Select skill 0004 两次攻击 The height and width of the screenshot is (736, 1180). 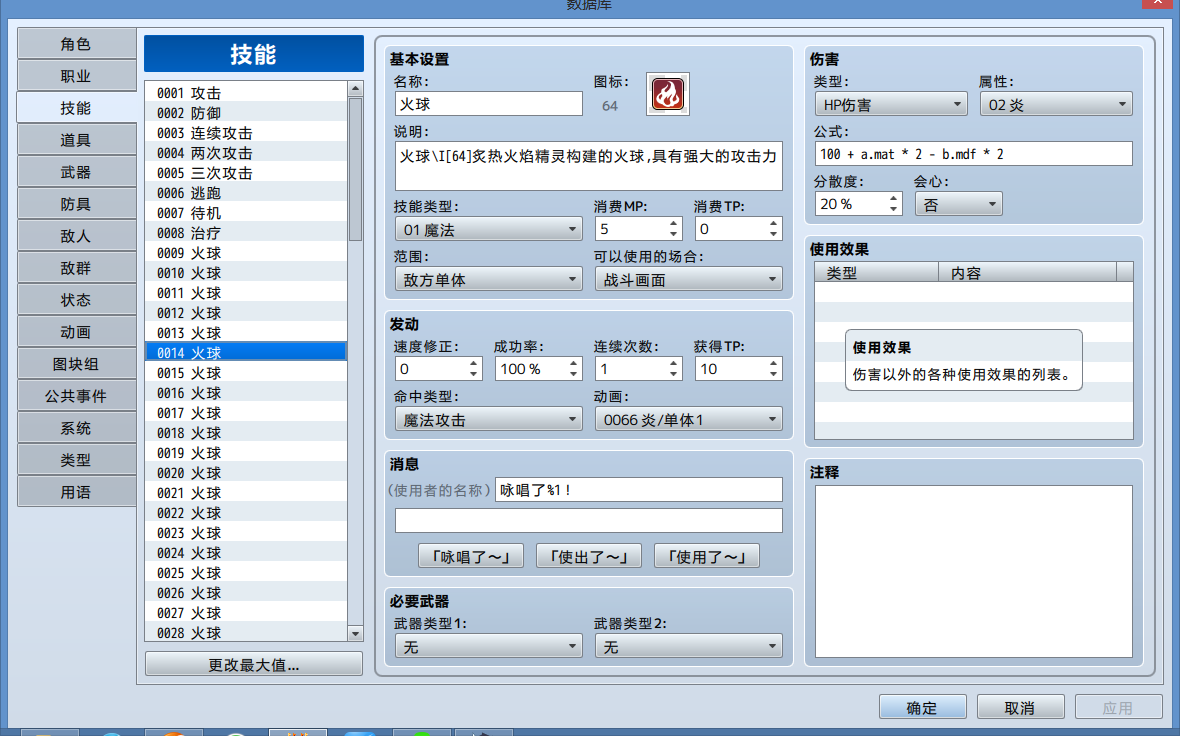pyautogui.click(x=246, y=153)
